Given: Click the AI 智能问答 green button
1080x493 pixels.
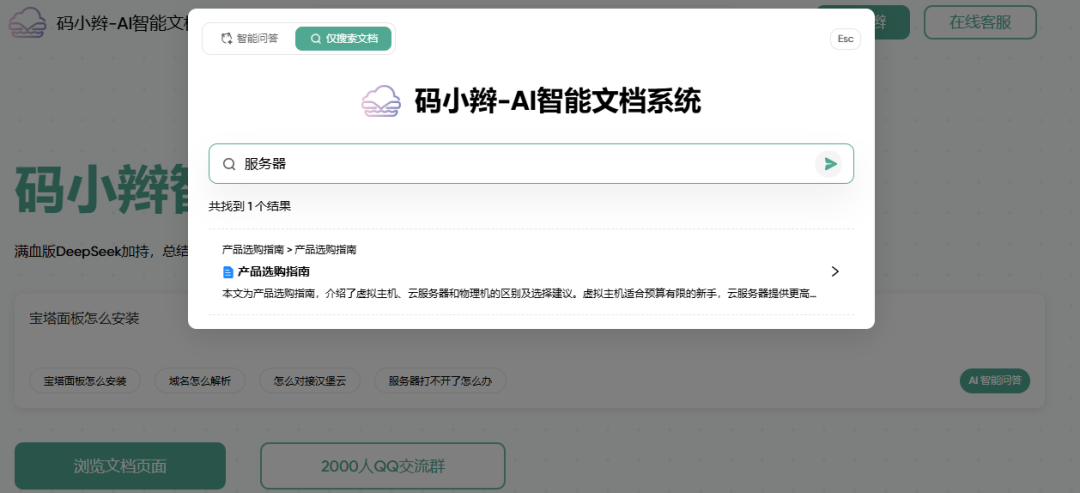Looking at the screenshot, I should (x=995, y=380).
